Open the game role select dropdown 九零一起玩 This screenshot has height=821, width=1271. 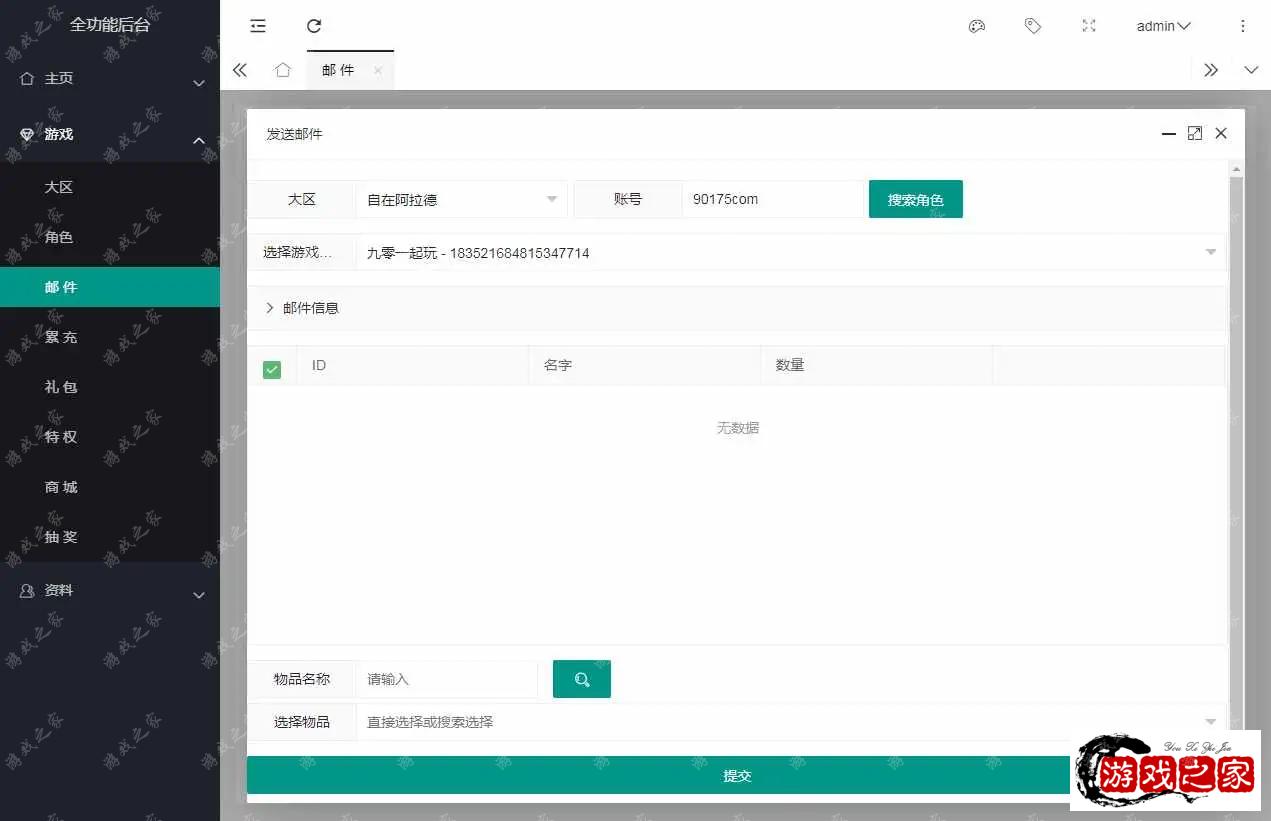click(791, 253)
